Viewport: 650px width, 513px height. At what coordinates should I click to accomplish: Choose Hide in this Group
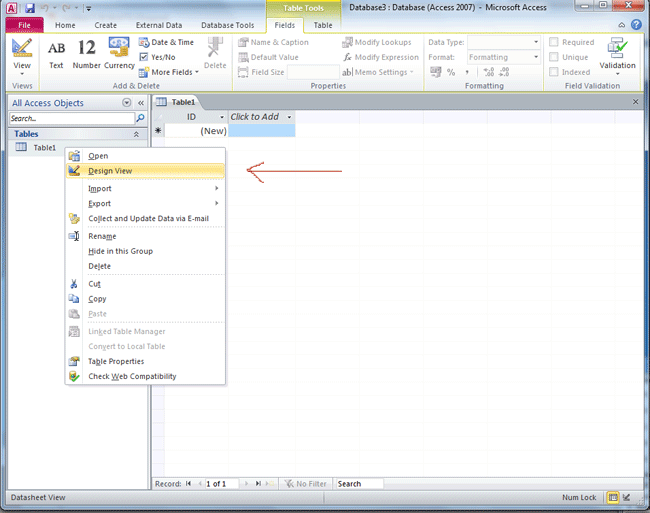(x=145, y=251)
